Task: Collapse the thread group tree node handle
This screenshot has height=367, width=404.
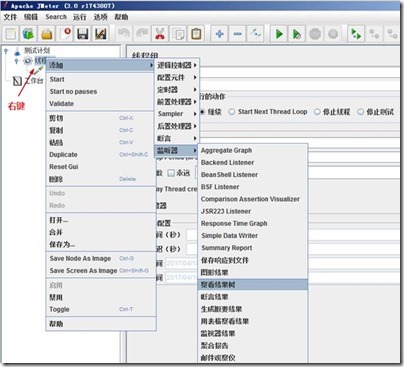Action: tap(17, 61)
